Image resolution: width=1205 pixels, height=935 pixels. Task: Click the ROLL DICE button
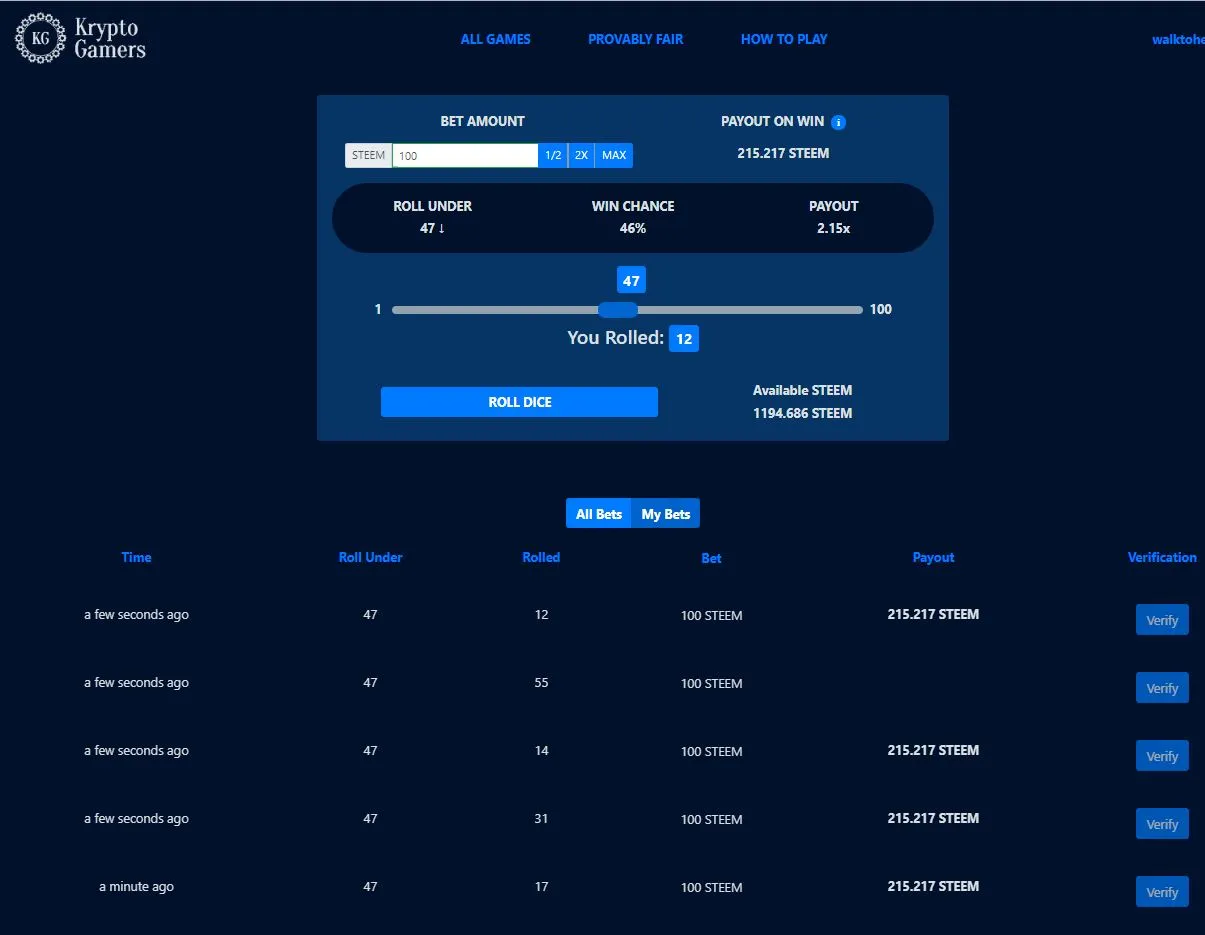point(519,402)
